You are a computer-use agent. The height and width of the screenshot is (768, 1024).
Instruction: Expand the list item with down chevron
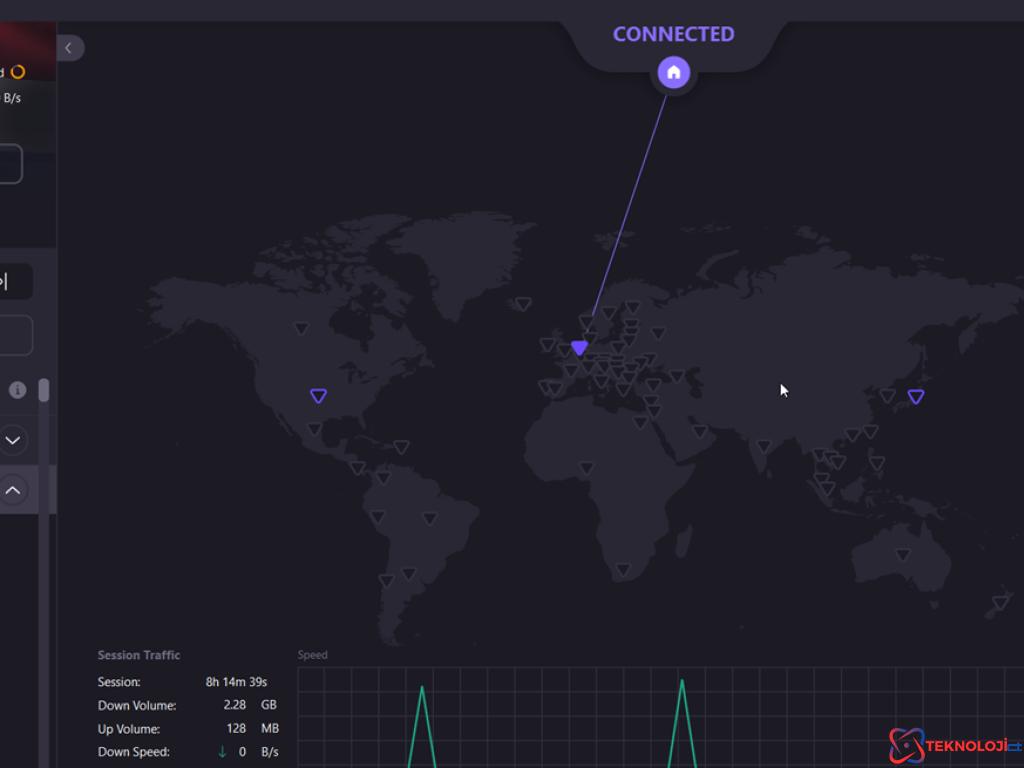[x=13, y=440]
